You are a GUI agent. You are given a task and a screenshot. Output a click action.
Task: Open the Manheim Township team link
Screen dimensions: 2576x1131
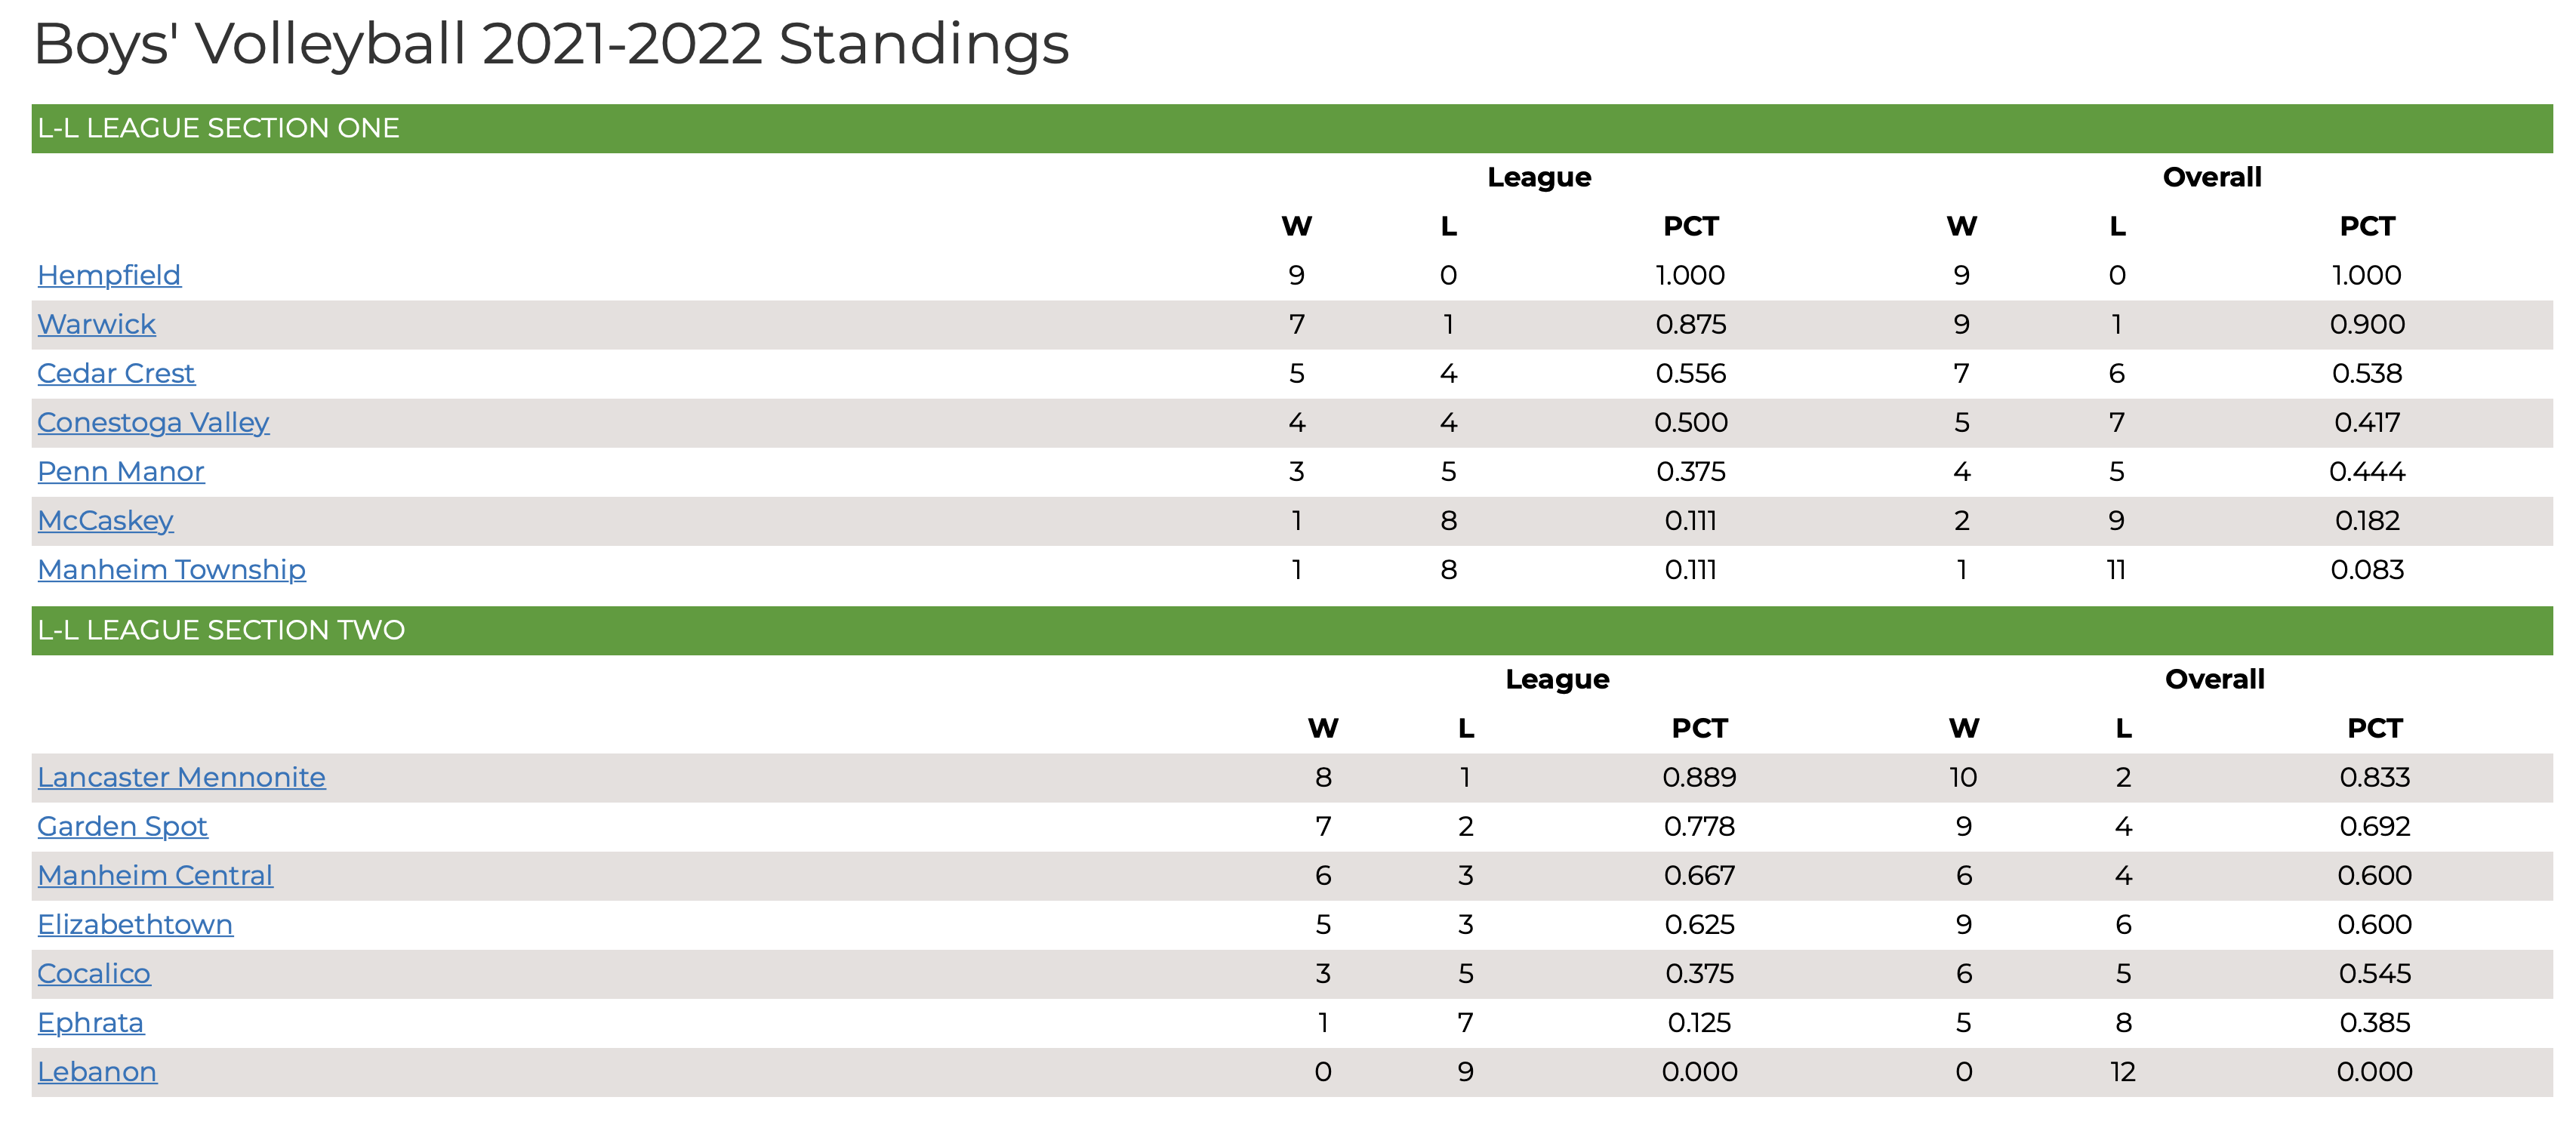[x=171, y=569]
